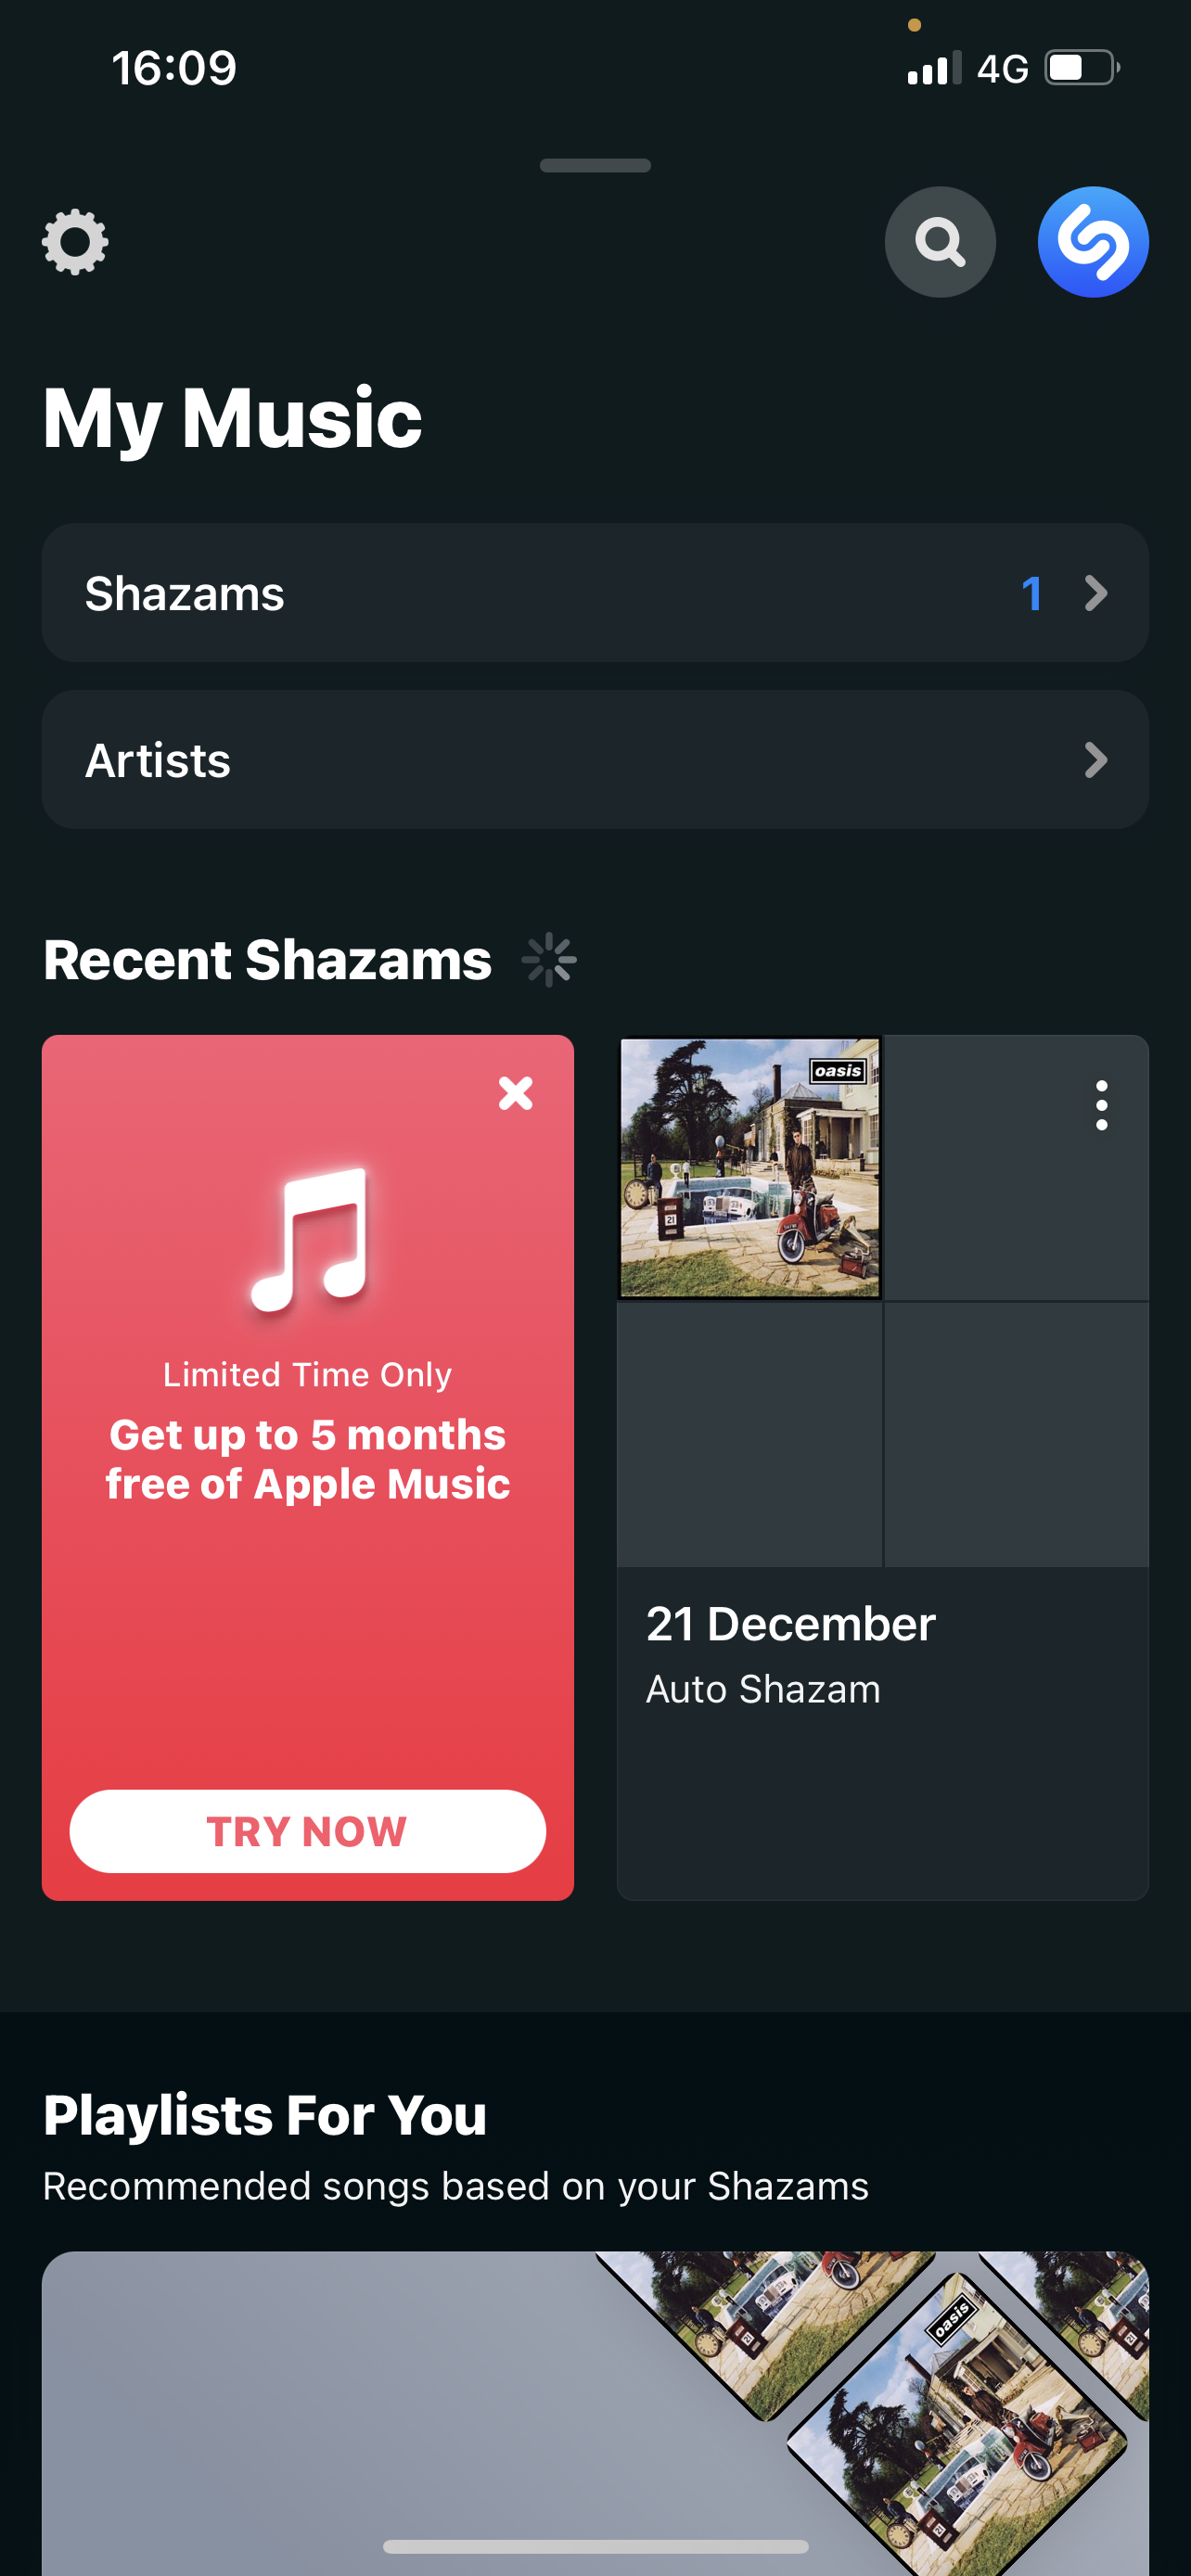This screenshot has height=2576, width=1191.
Task: Tap the Recent Shazams loading spinner
Action: (x=549, y=960)
